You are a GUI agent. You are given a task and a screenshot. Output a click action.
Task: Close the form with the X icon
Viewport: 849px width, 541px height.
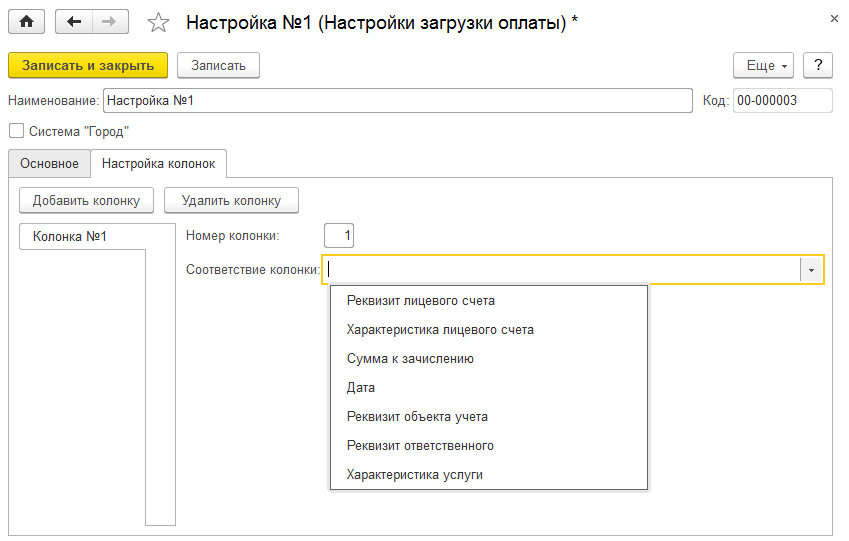coord(834,19)
